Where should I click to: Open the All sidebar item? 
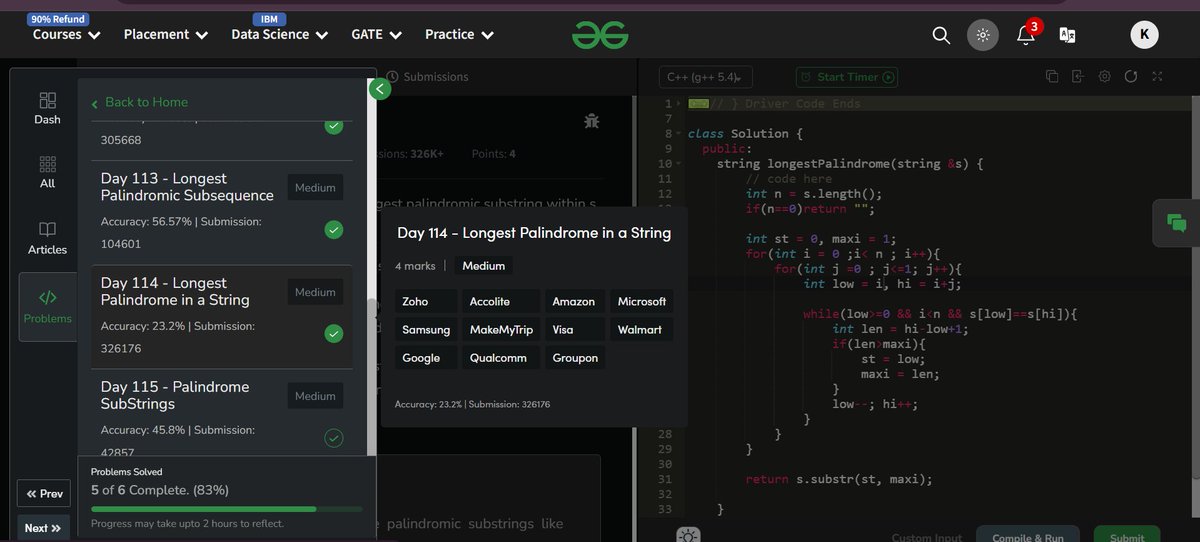47,172
